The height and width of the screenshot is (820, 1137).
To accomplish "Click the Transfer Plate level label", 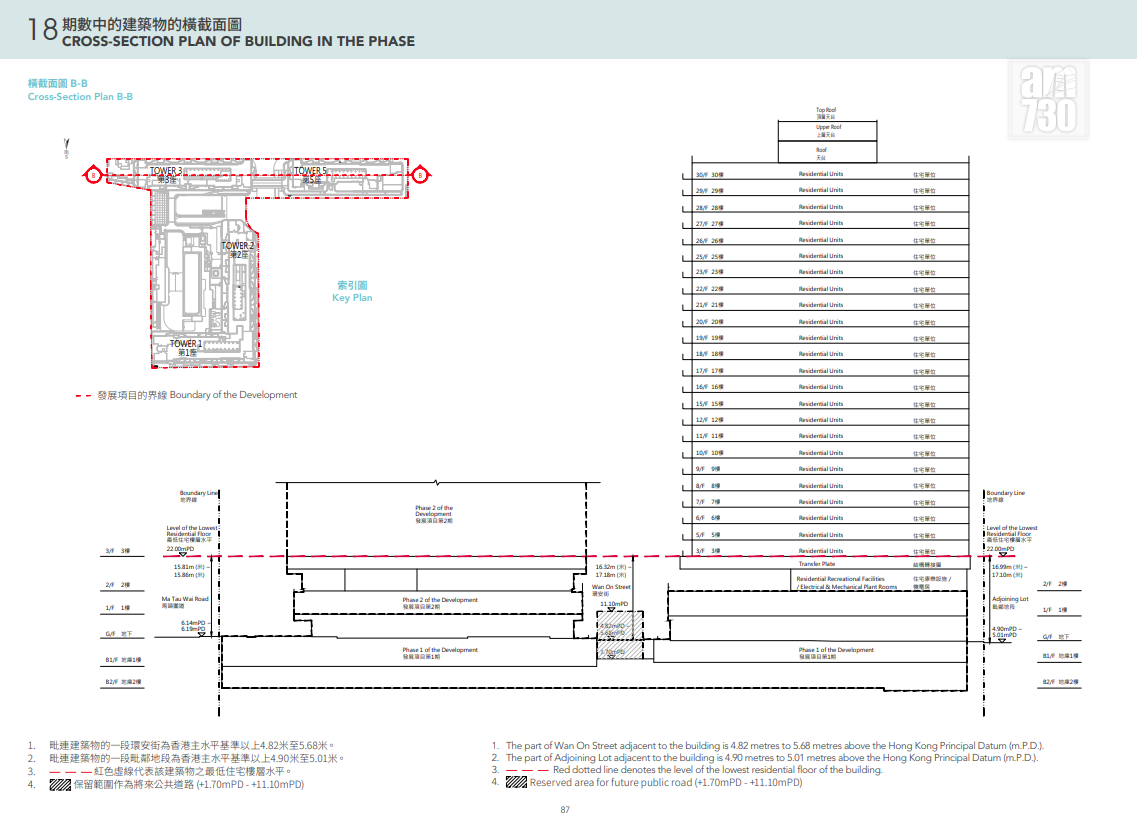I will coord(817,563).
